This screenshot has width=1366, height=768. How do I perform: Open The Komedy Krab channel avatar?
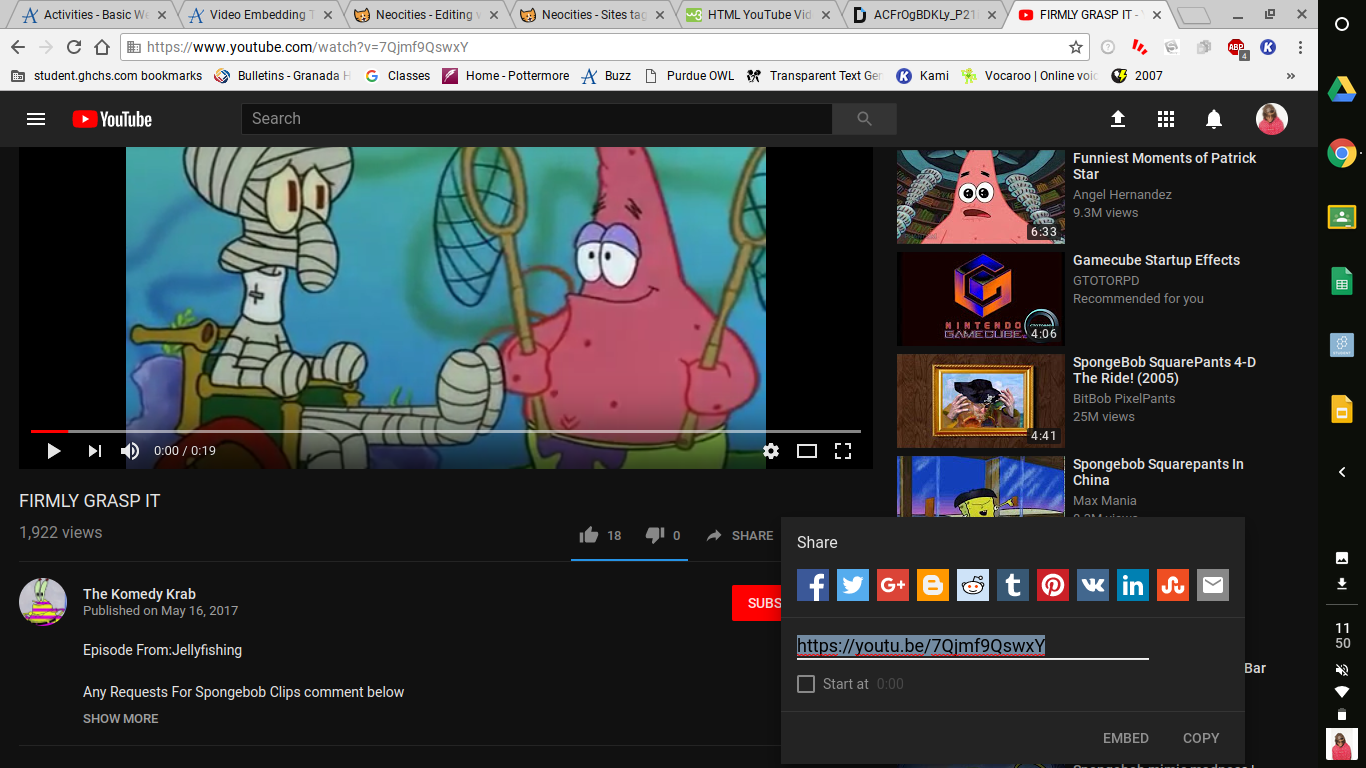(43, 602)
